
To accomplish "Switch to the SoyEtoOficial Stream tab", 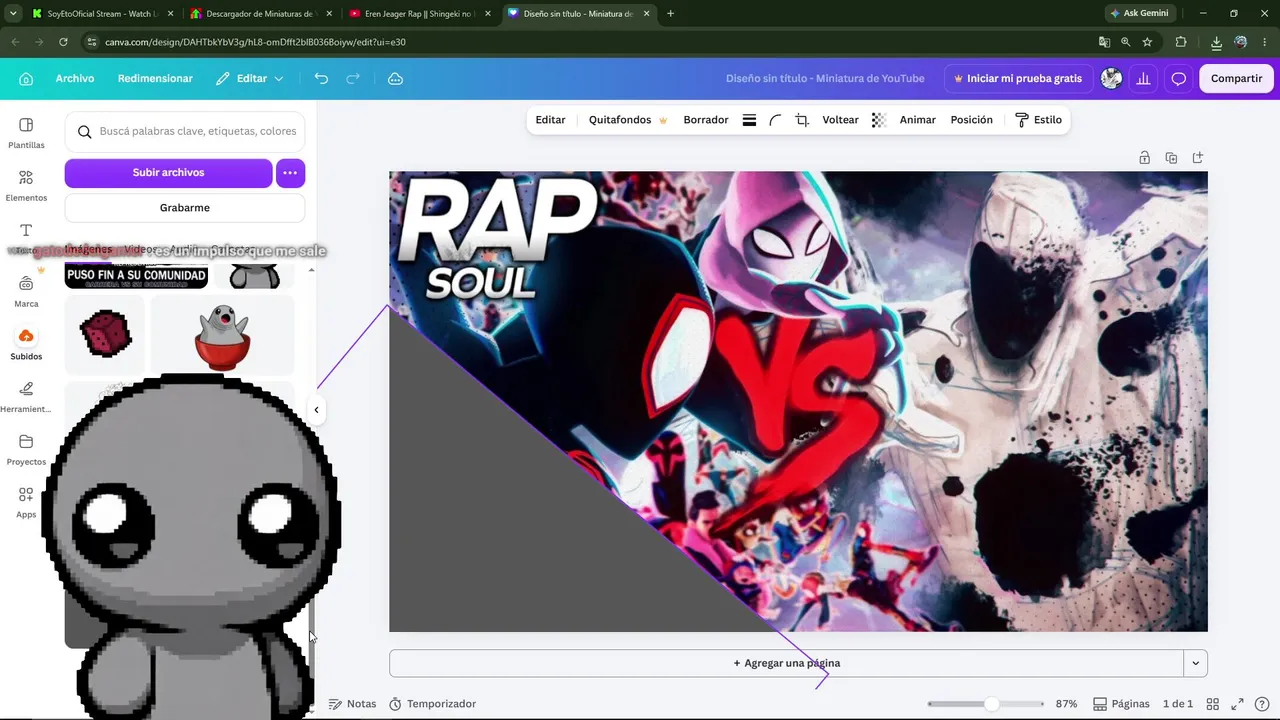I will (102, 14).
